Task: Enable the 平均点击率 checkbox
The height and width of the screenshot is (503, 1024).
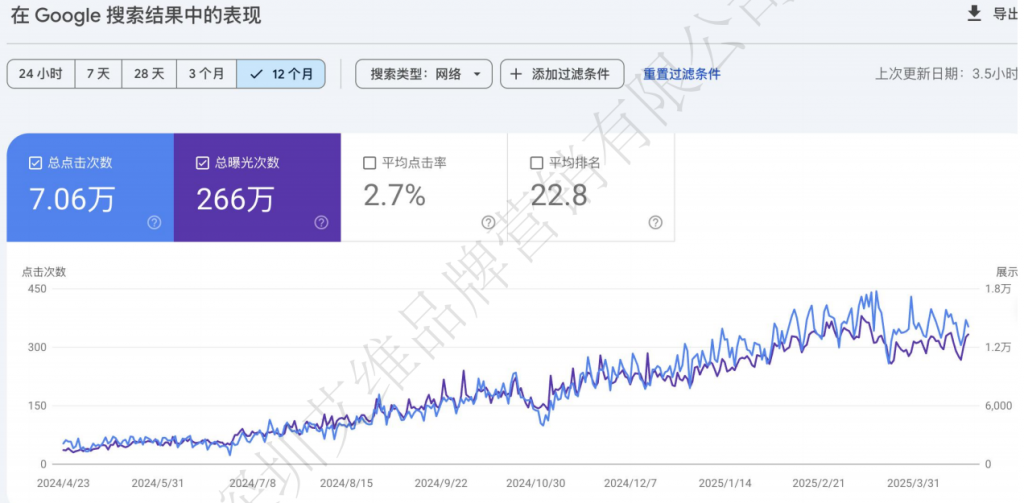Action: pos(370,162)
